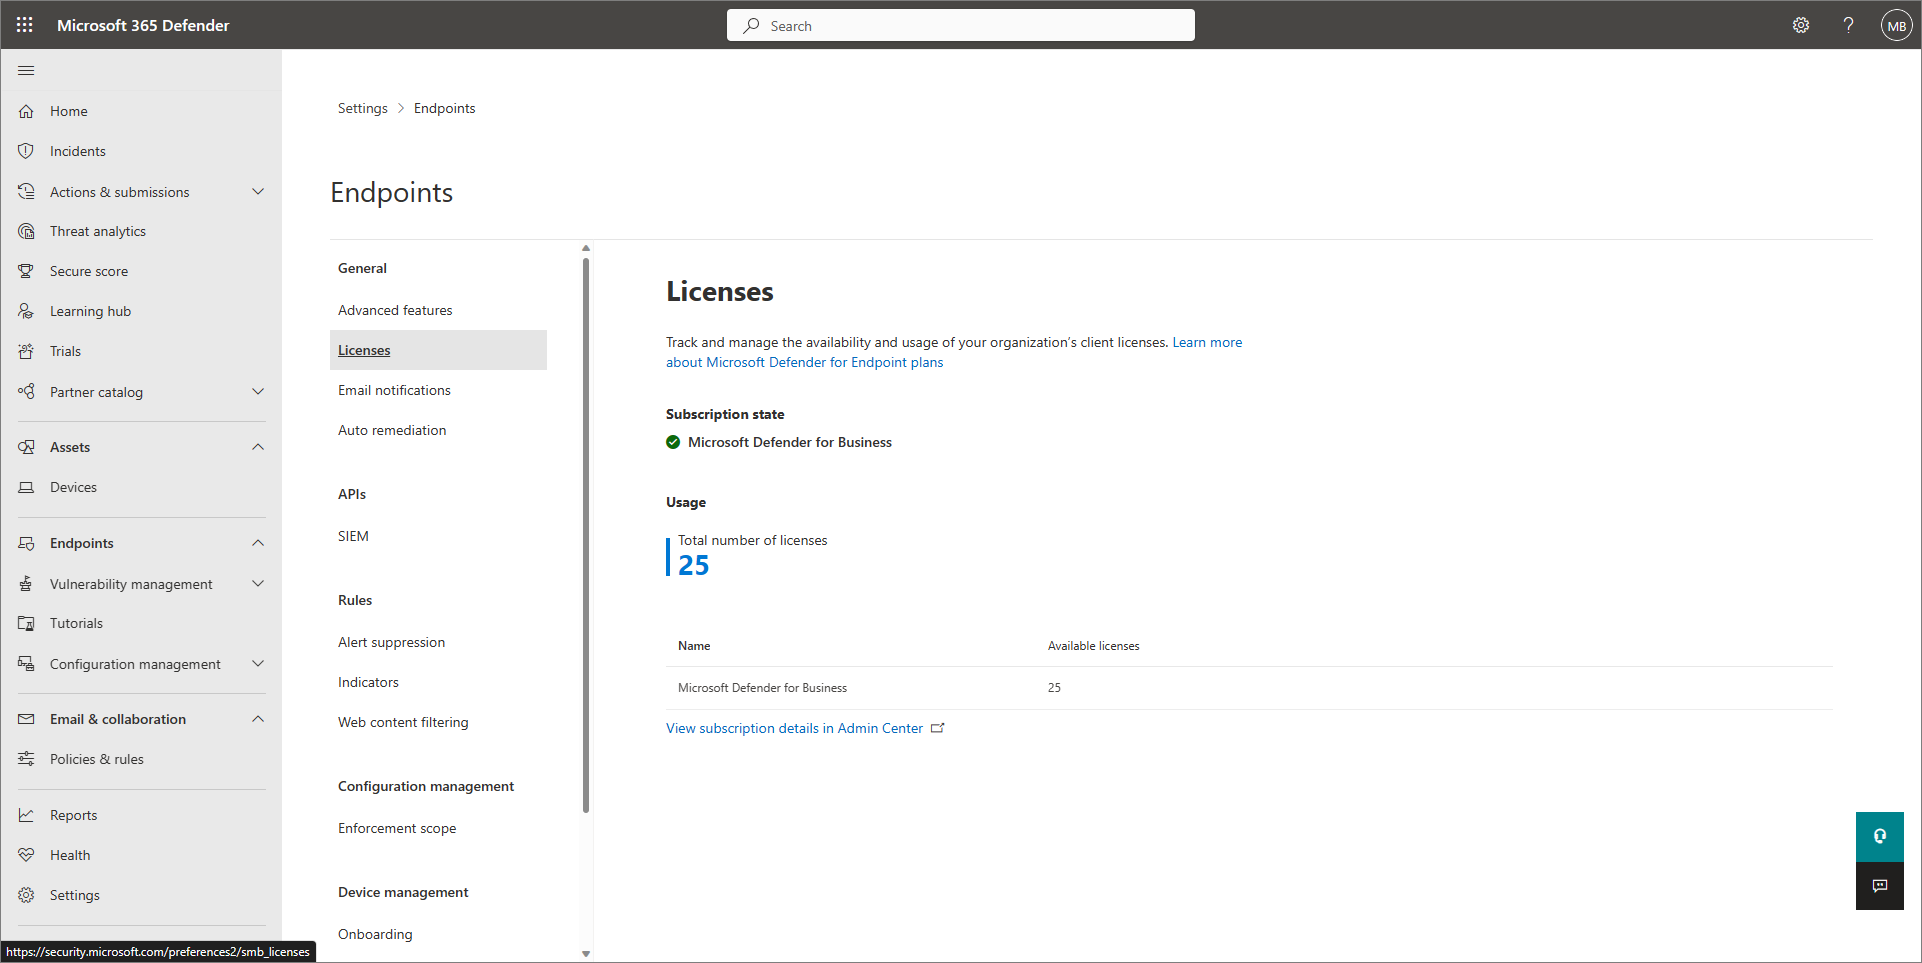Expand Vulnerability management chevron
The width and height of the screenshot is (1922, 963).
pos(258,583)
